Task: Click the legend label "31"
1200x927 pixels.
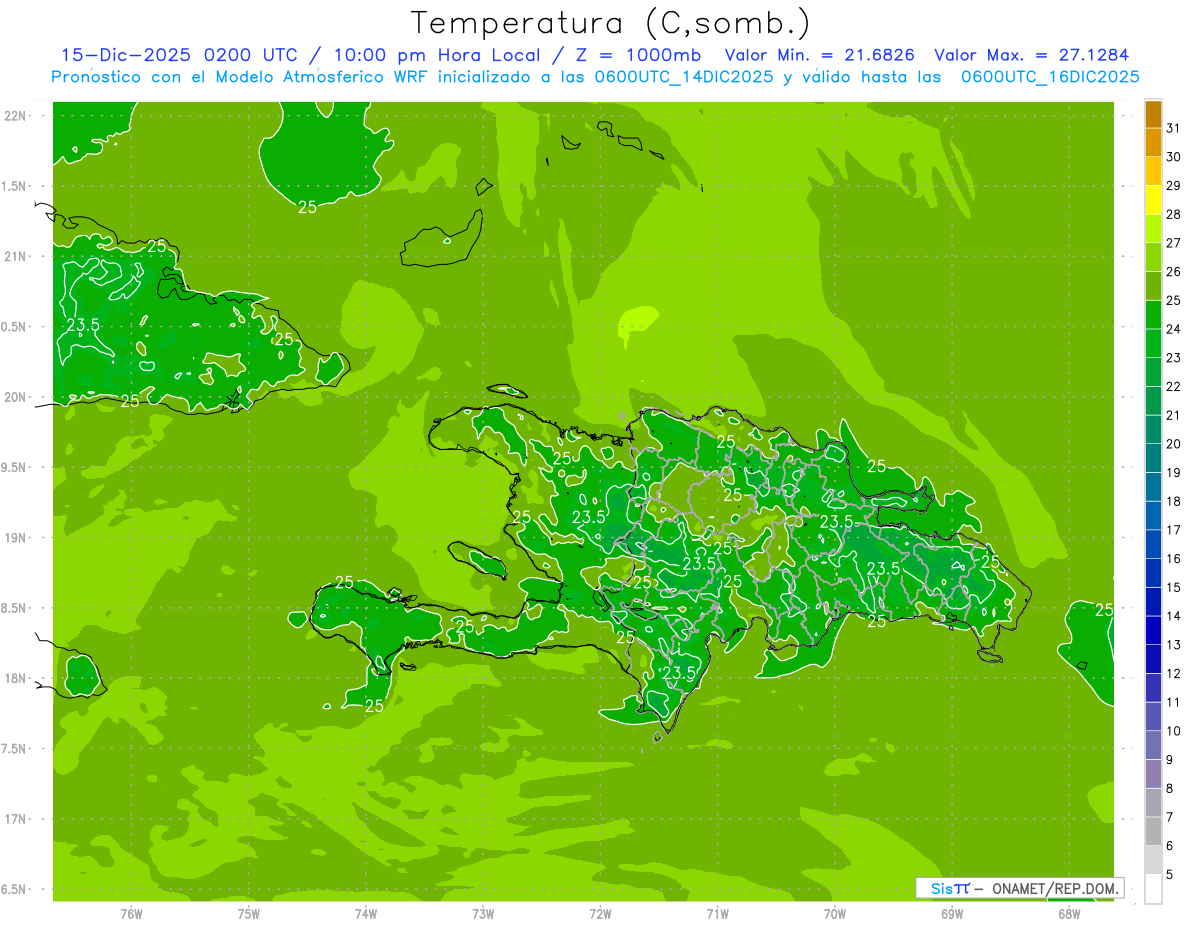Action: click(1173, 128)
